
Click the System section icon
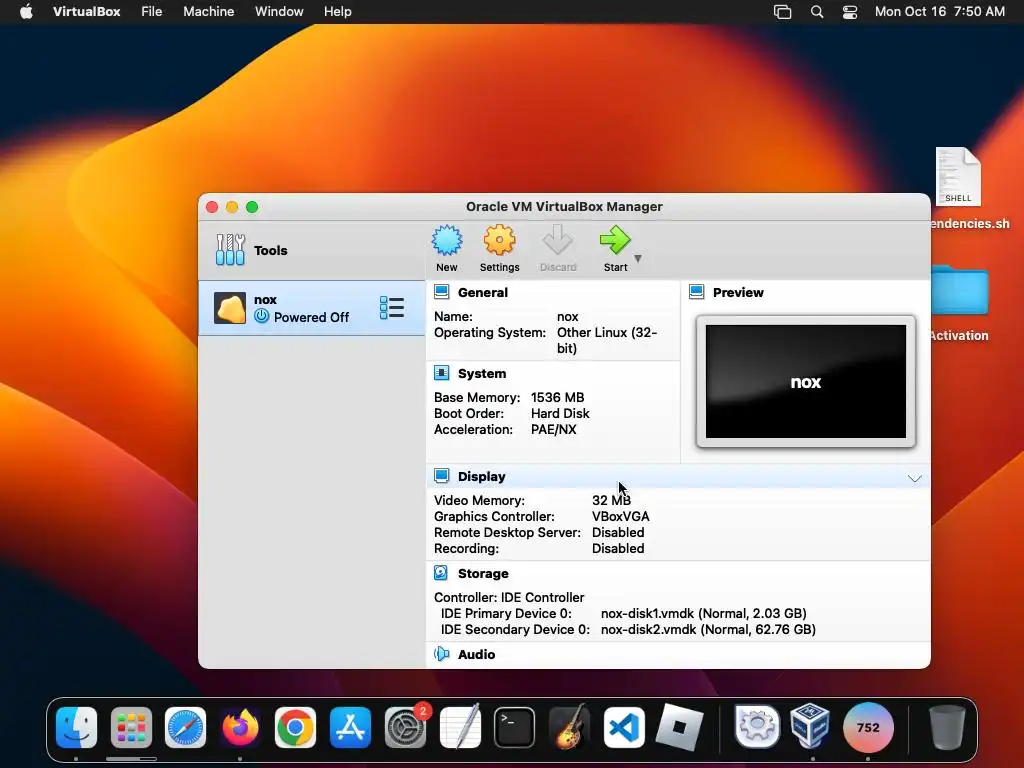click(x=441, y=373)
